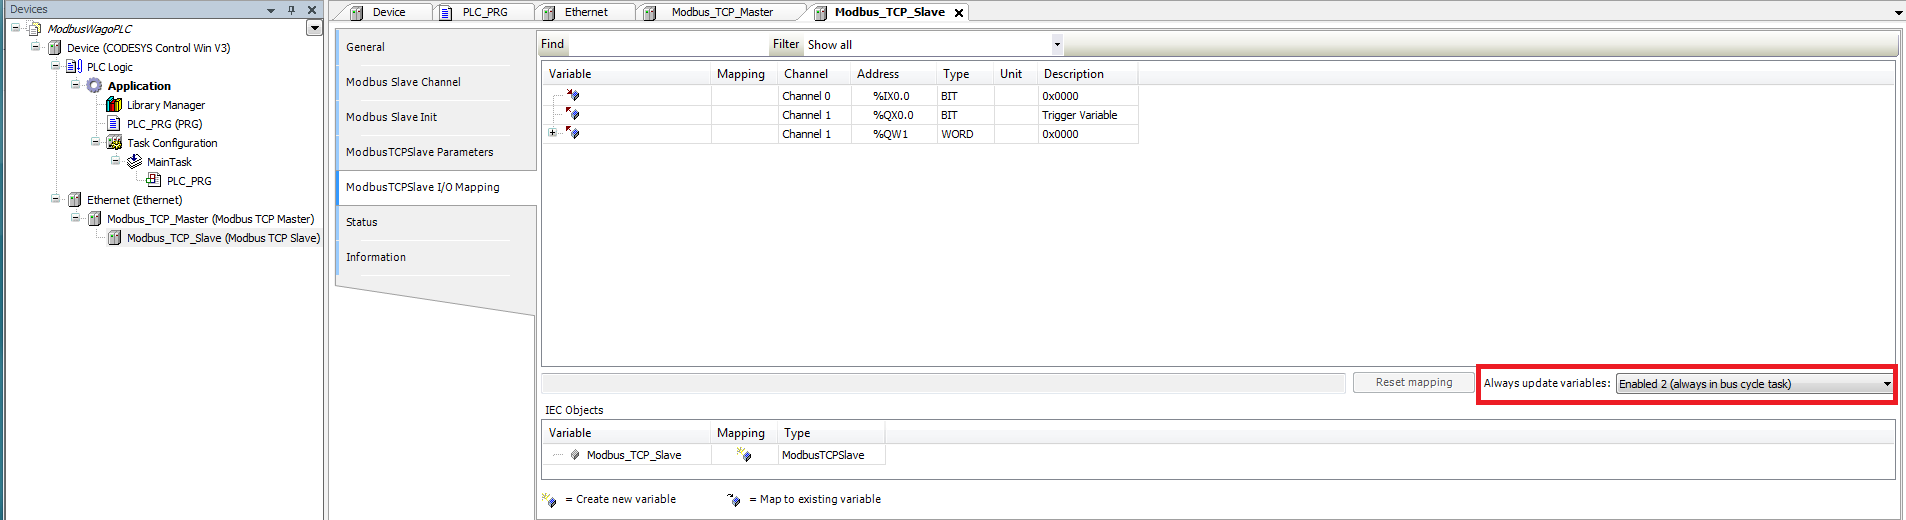Click the Trigger Variable row mapping icon

point(573,115)
